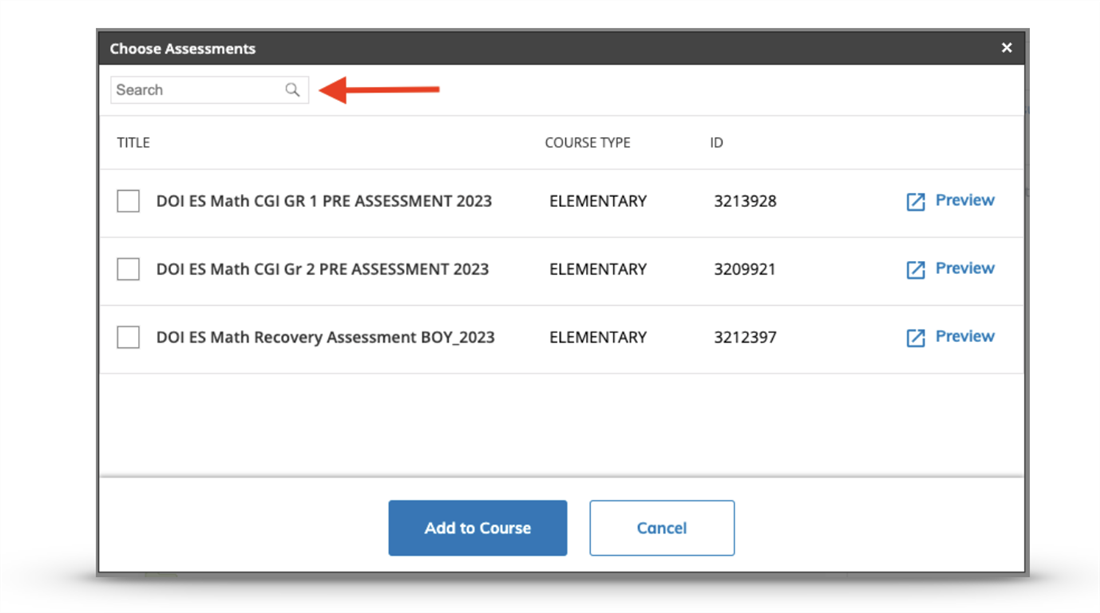Viewport: 1100px width, 613px height.
Task: Open Preview link for assessment 3209921
Action: point(964,268)
